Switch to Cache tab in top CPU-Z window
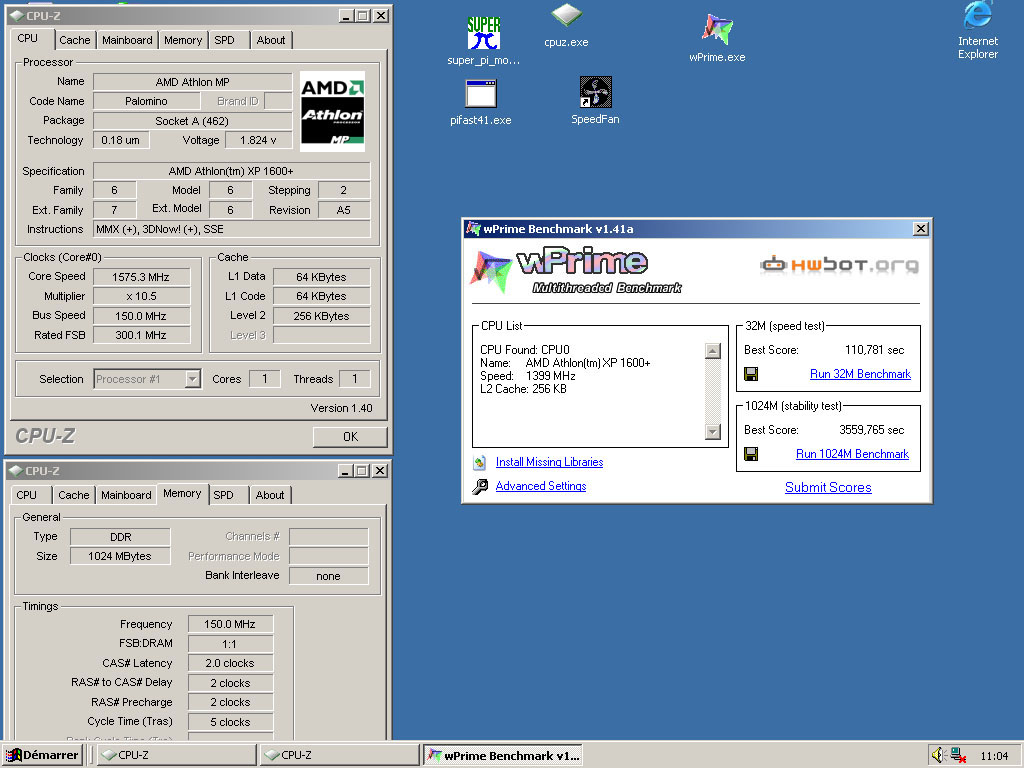Viewport: 1024px width, 768px height. [74, 40]
